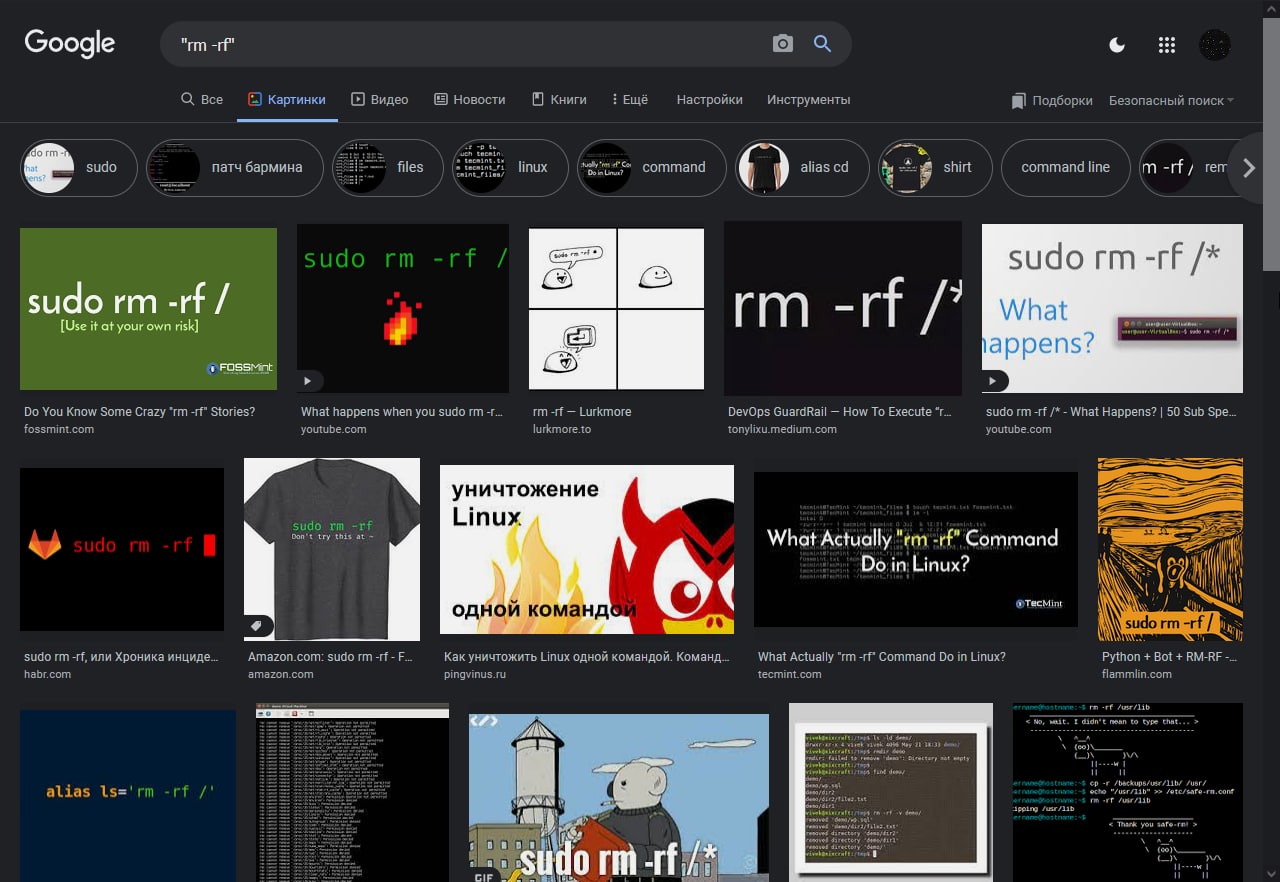Switch to the Новости tab
This screenshot has width=1280, height=882.
click(x=470, y=99)
